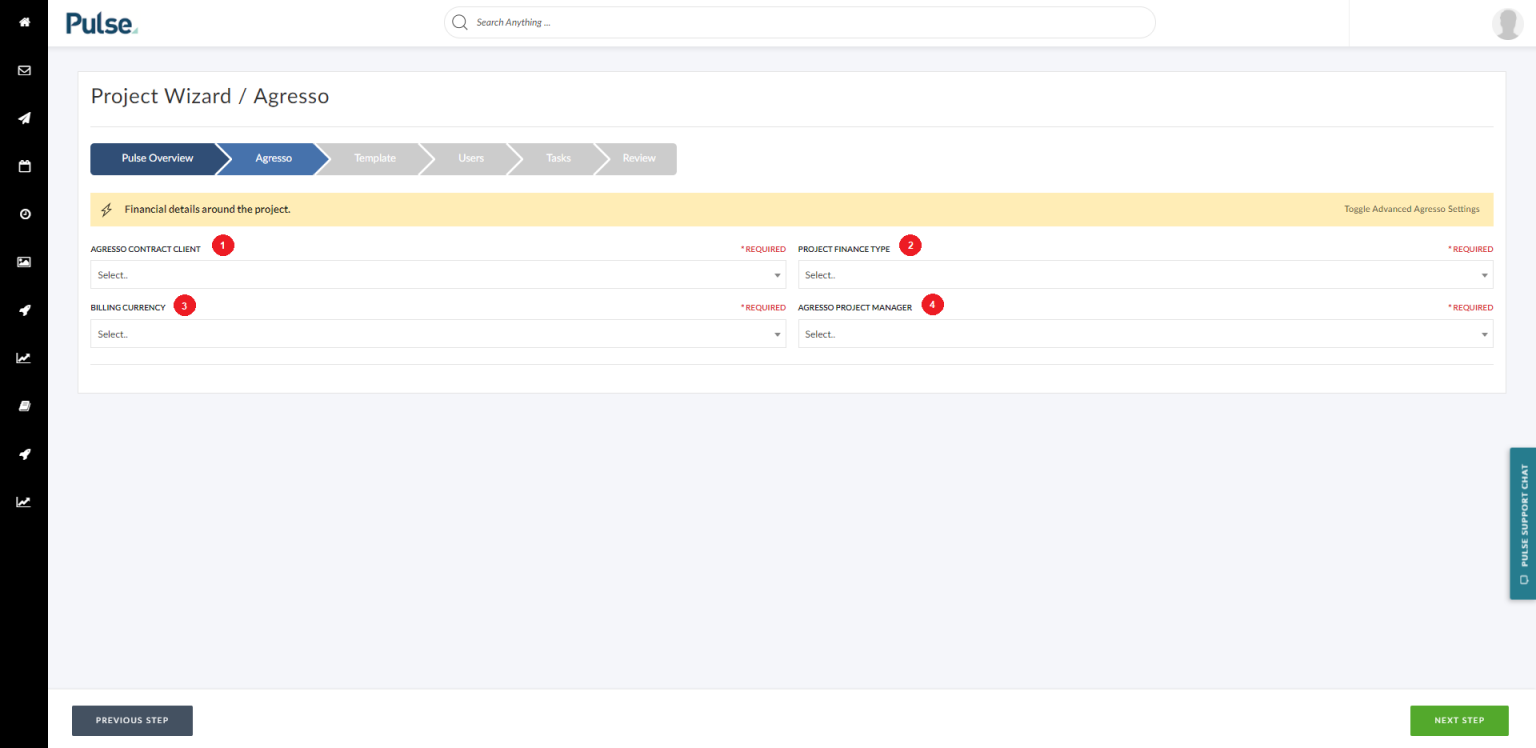The height and width of the screenshot is (748, 1536).
Task: Open the chart analytics sidebar icon
Action: coord(23,357)
